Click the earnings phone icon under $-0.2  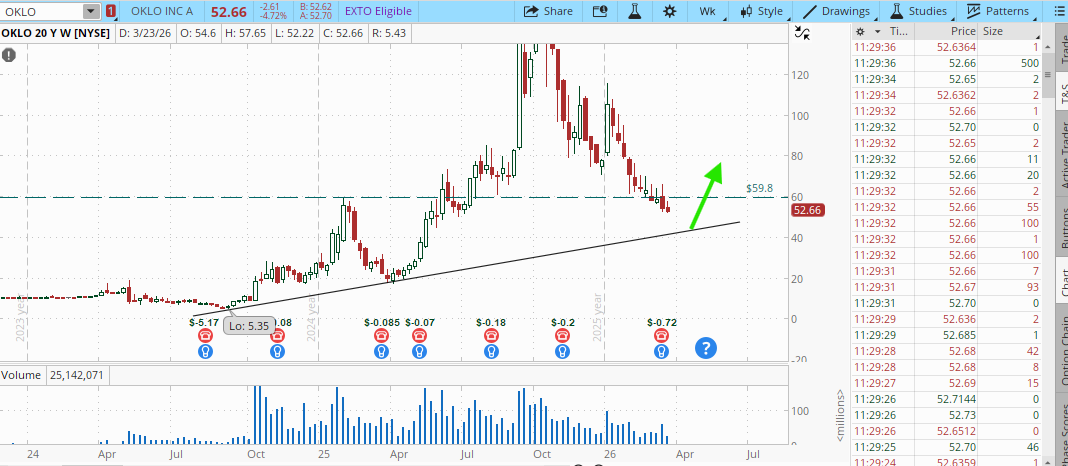tap(562, 336)
